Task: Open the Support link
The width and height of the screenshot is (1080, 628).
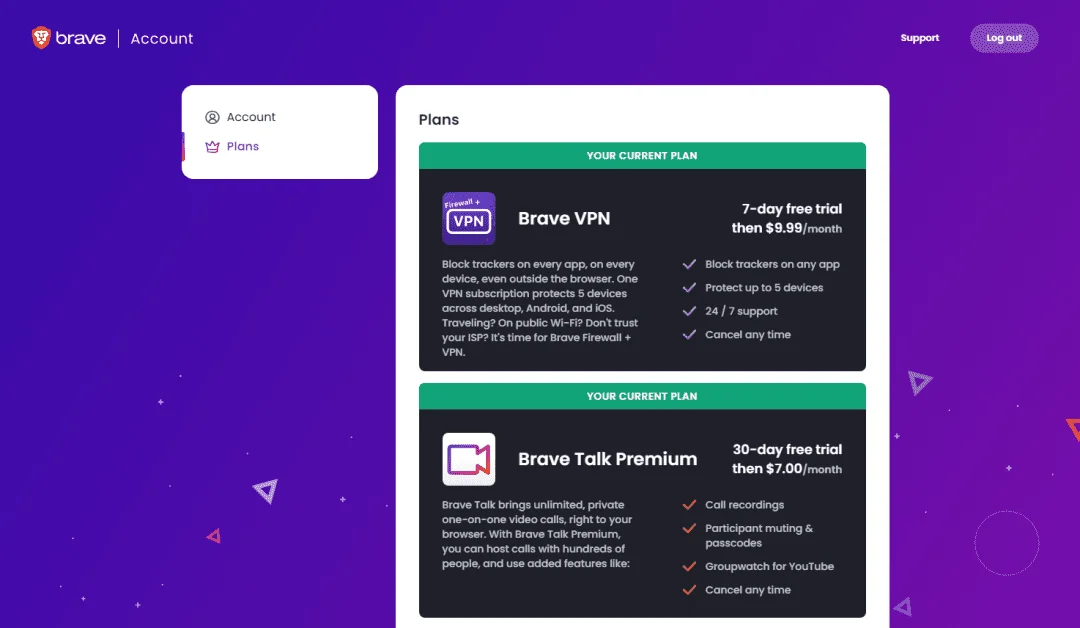Action: tap(920, 38)
